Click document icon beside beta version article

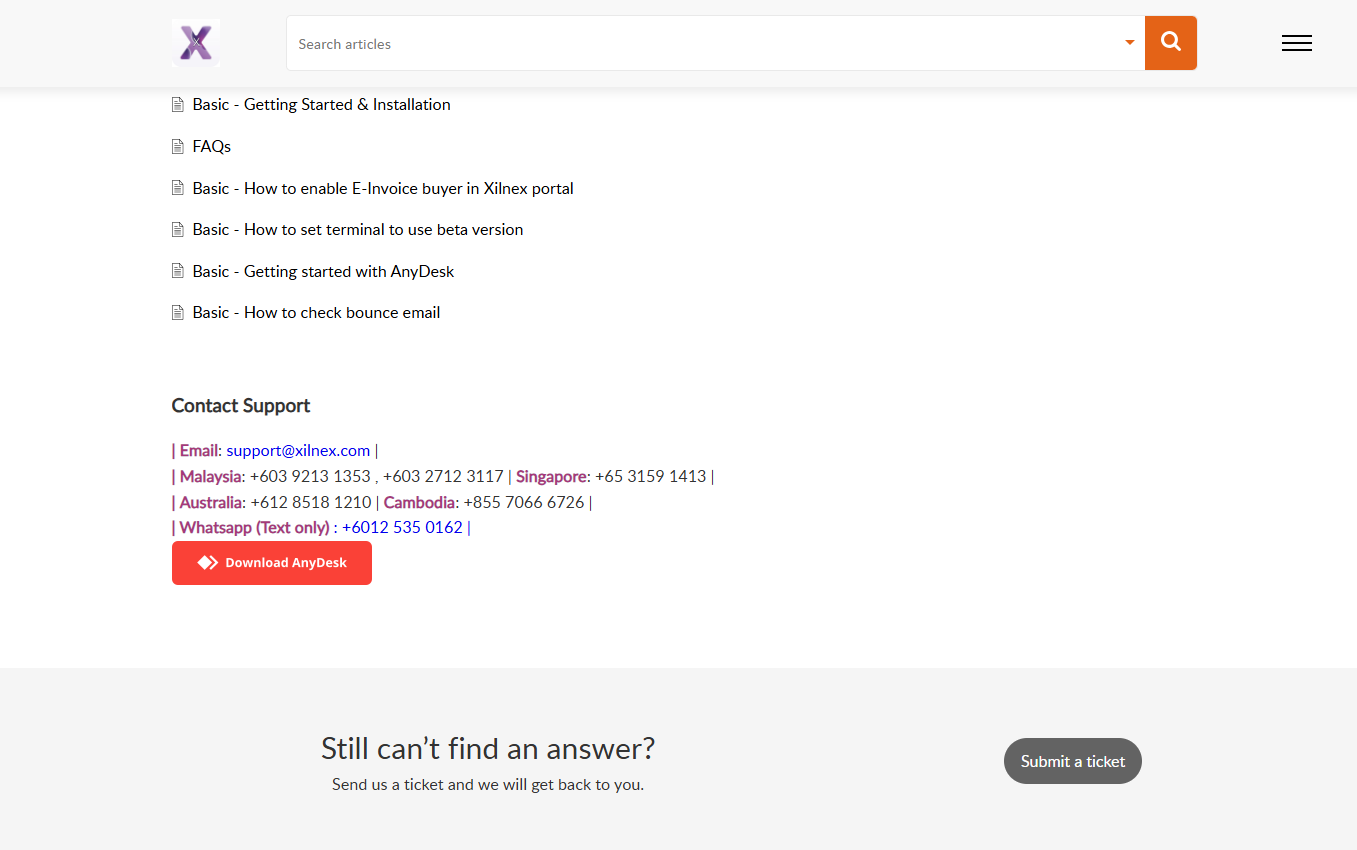(178, 230)
